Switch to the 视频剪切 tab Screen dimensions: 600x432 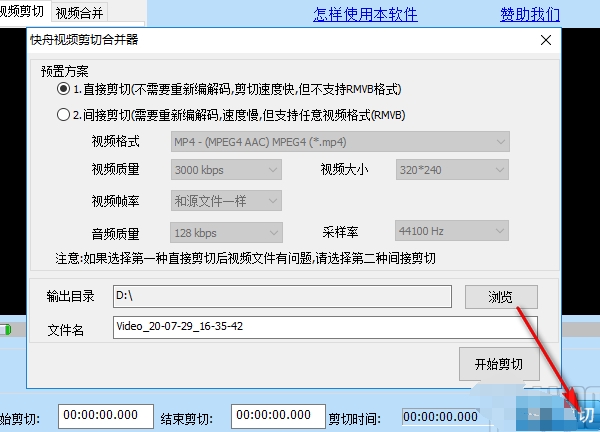point(22,12)
